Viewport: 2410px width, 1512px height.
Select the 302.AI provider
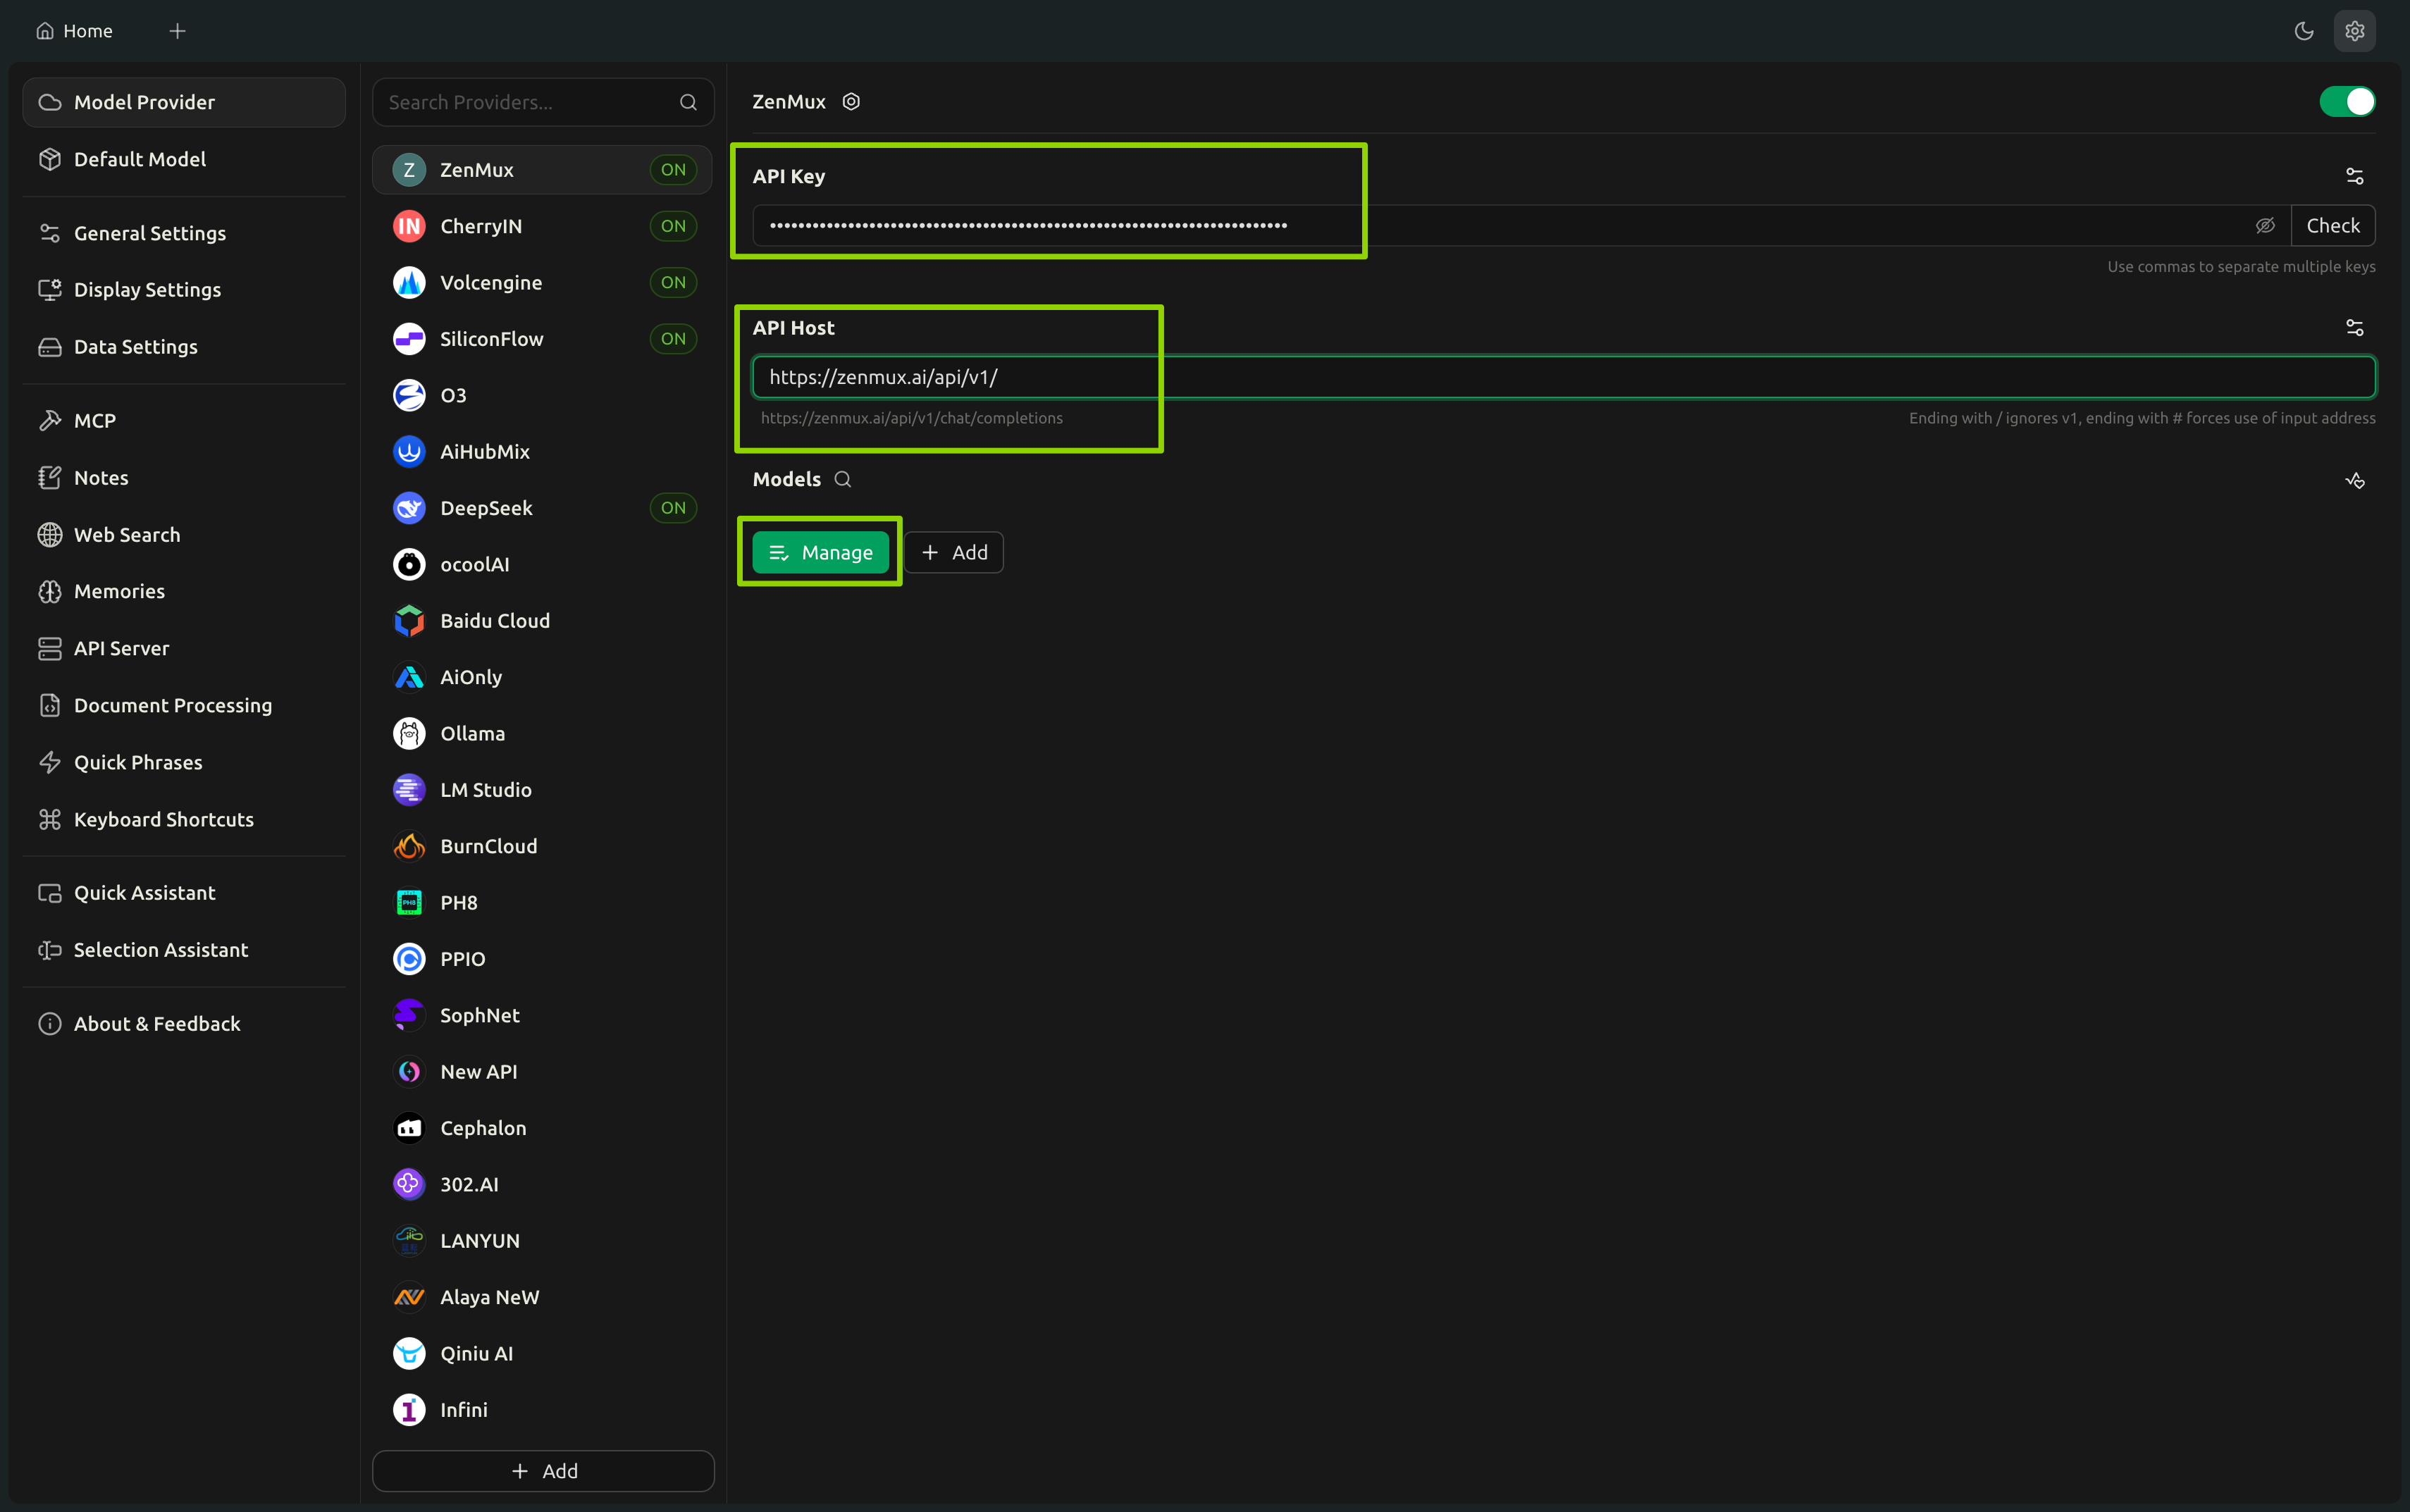pyautogui.click(x=542, y=1184)
